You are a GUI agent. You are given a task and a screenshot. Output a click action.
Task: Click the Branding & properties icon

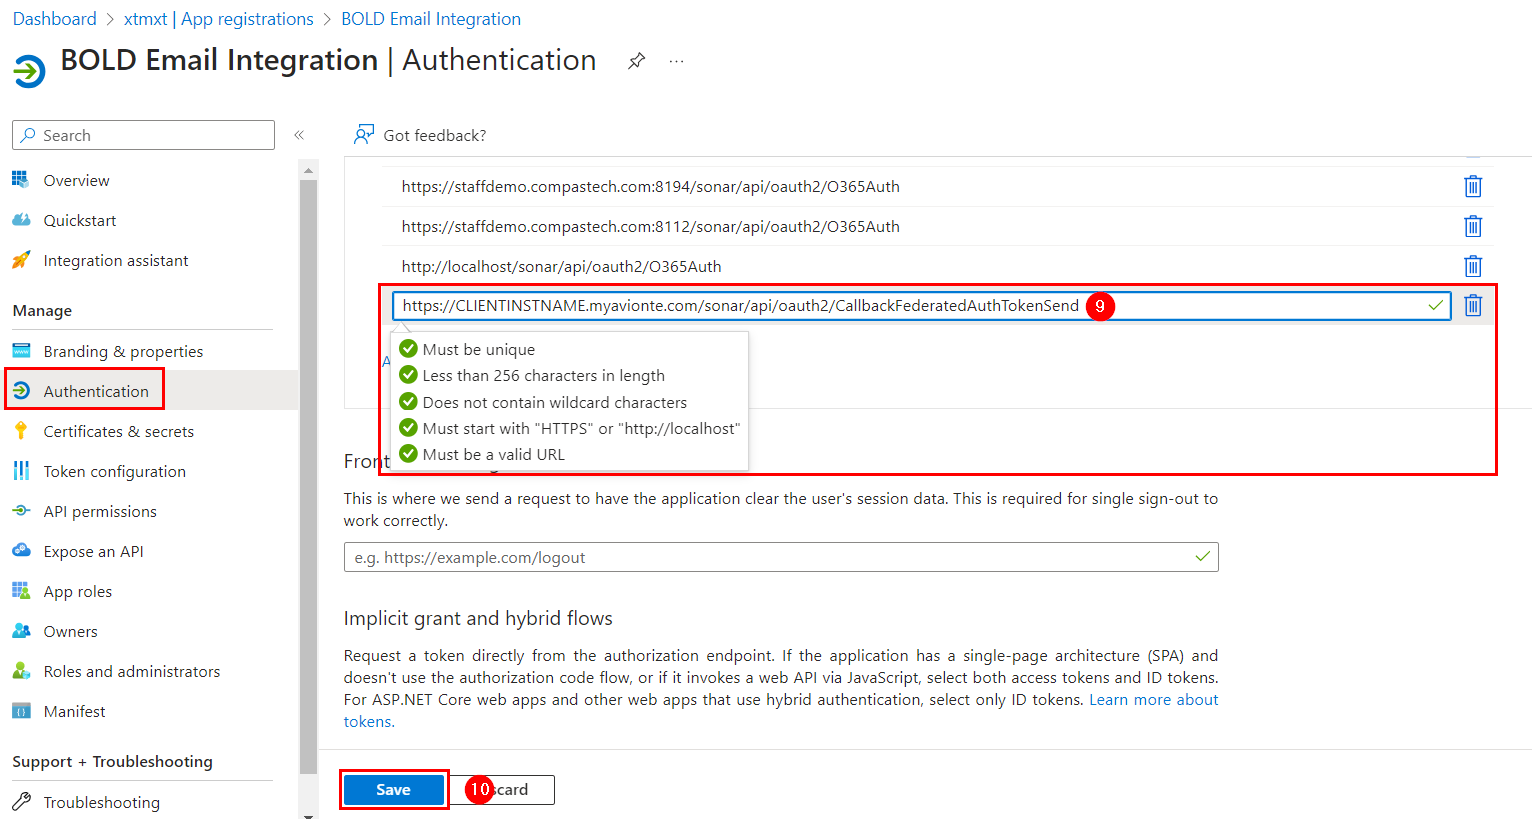pos(21,351)
